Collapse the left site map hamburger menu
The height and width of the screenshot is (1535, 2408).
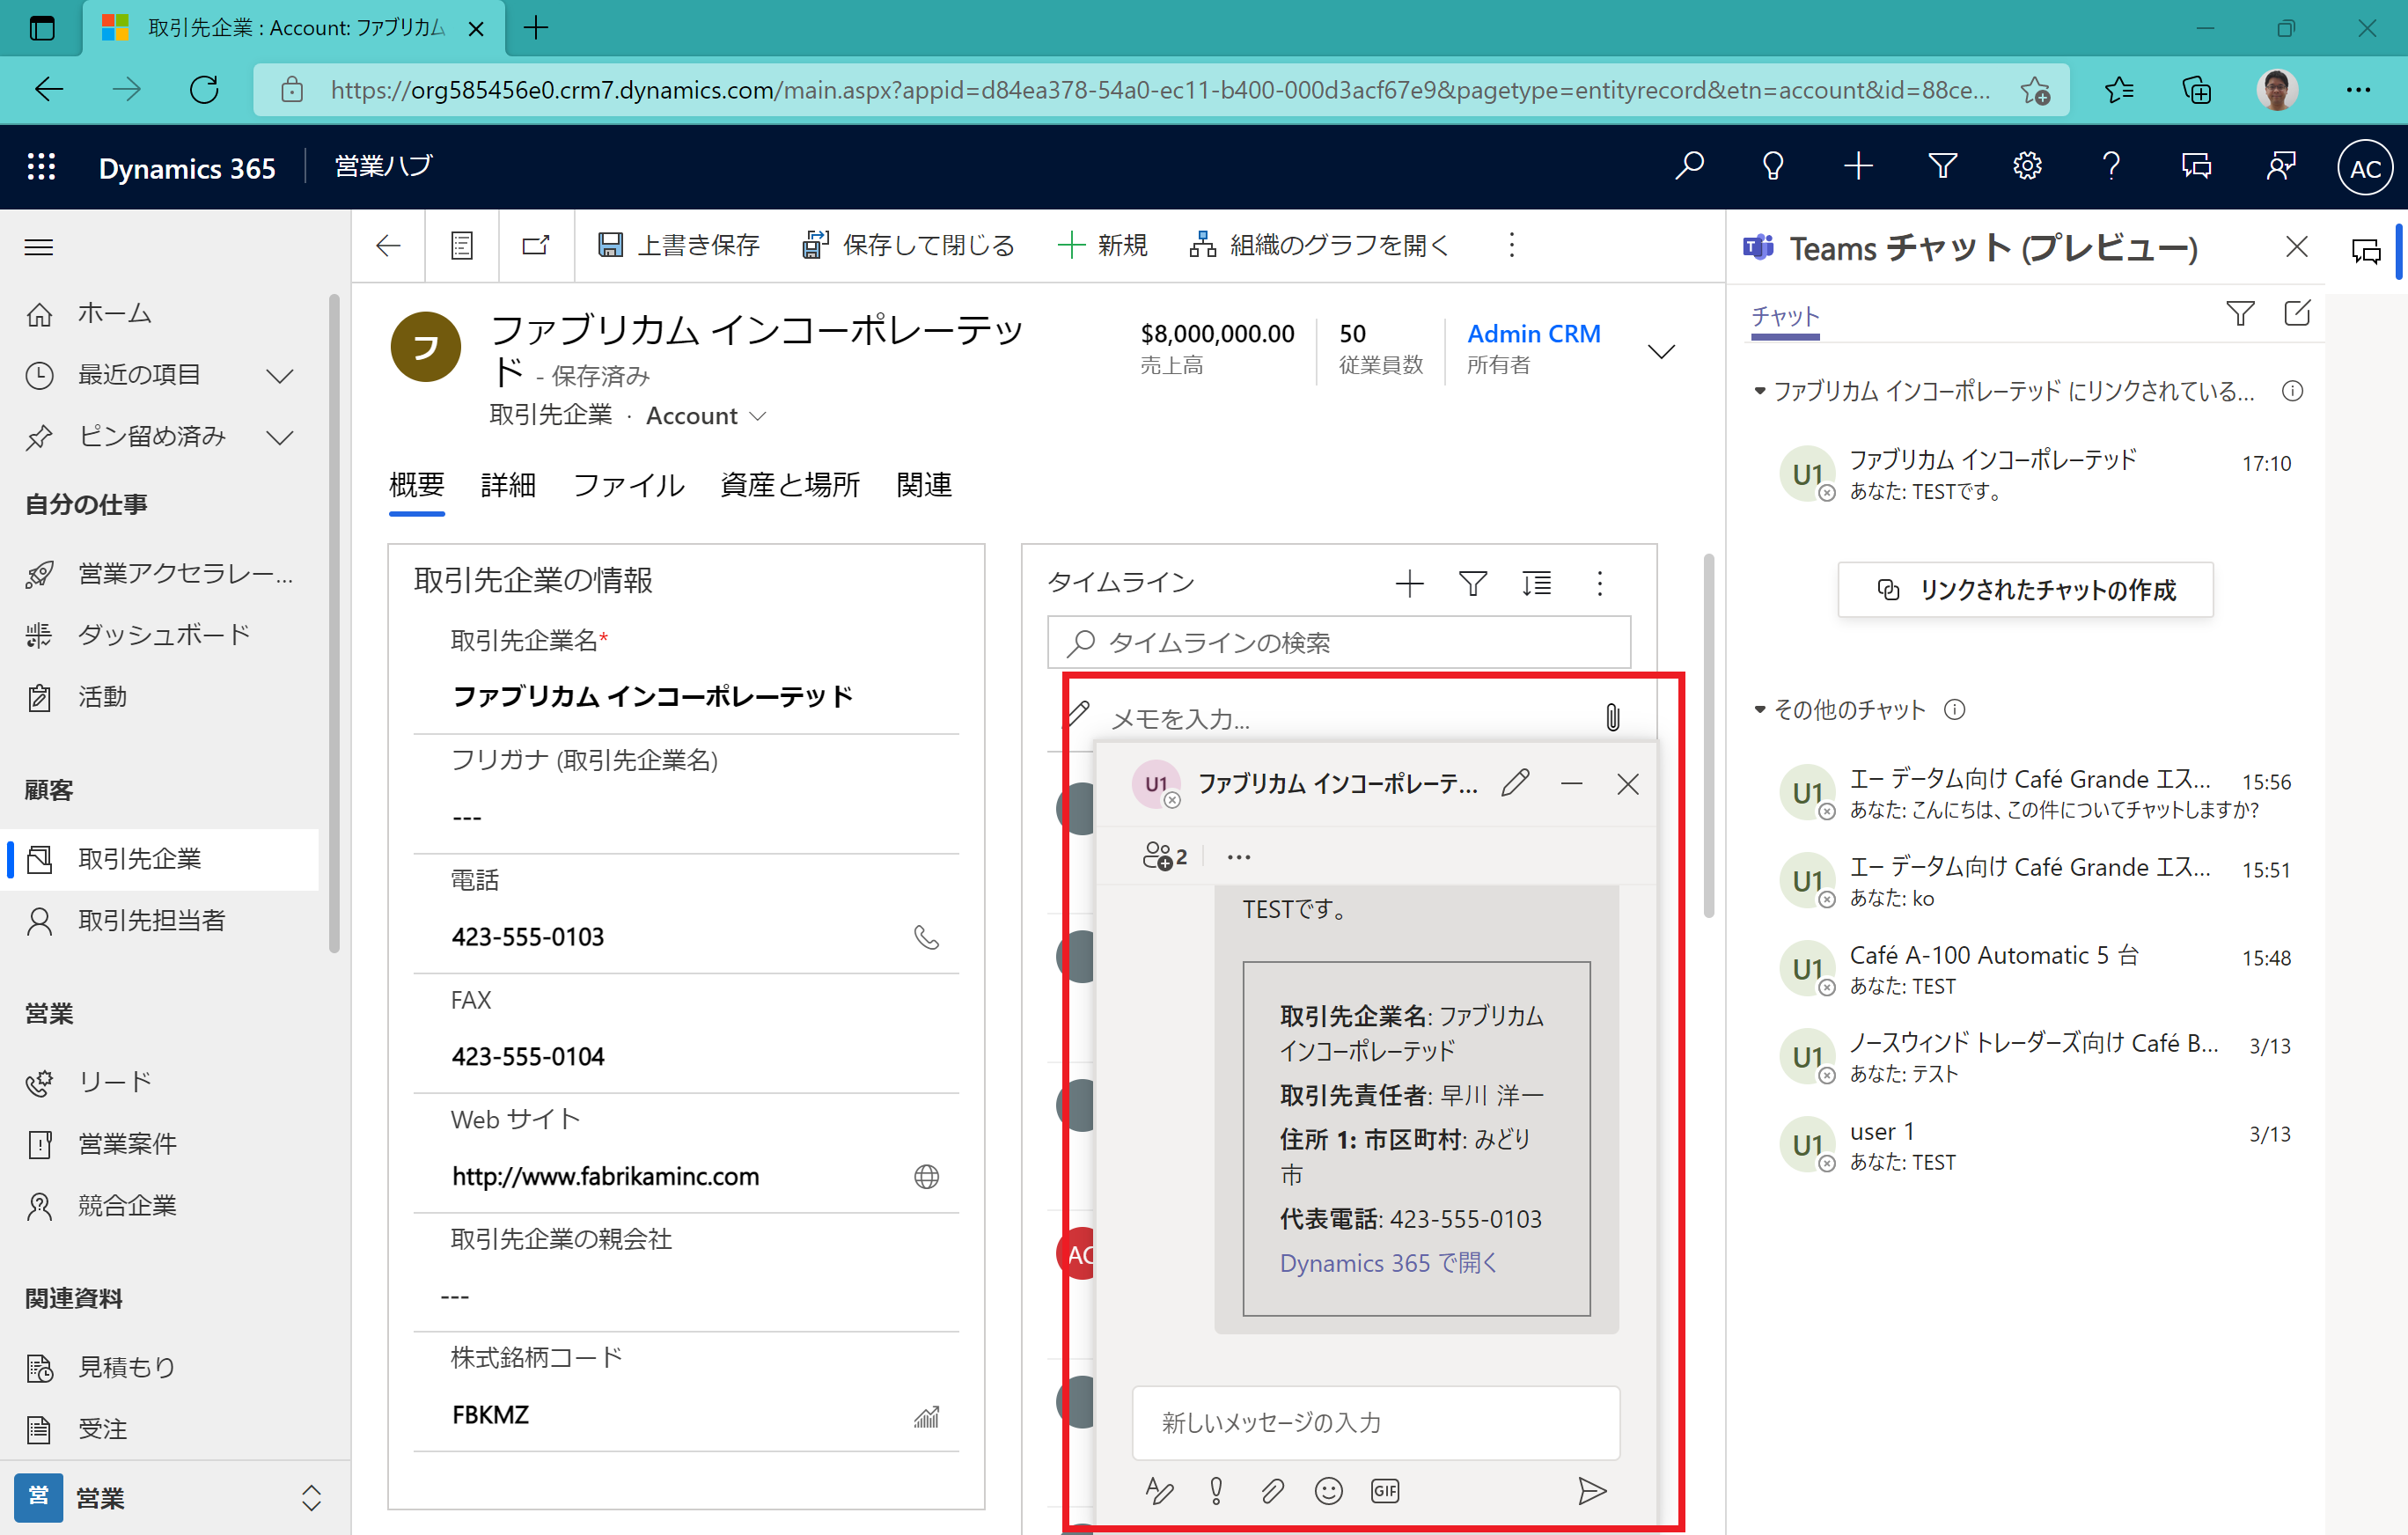39,247
